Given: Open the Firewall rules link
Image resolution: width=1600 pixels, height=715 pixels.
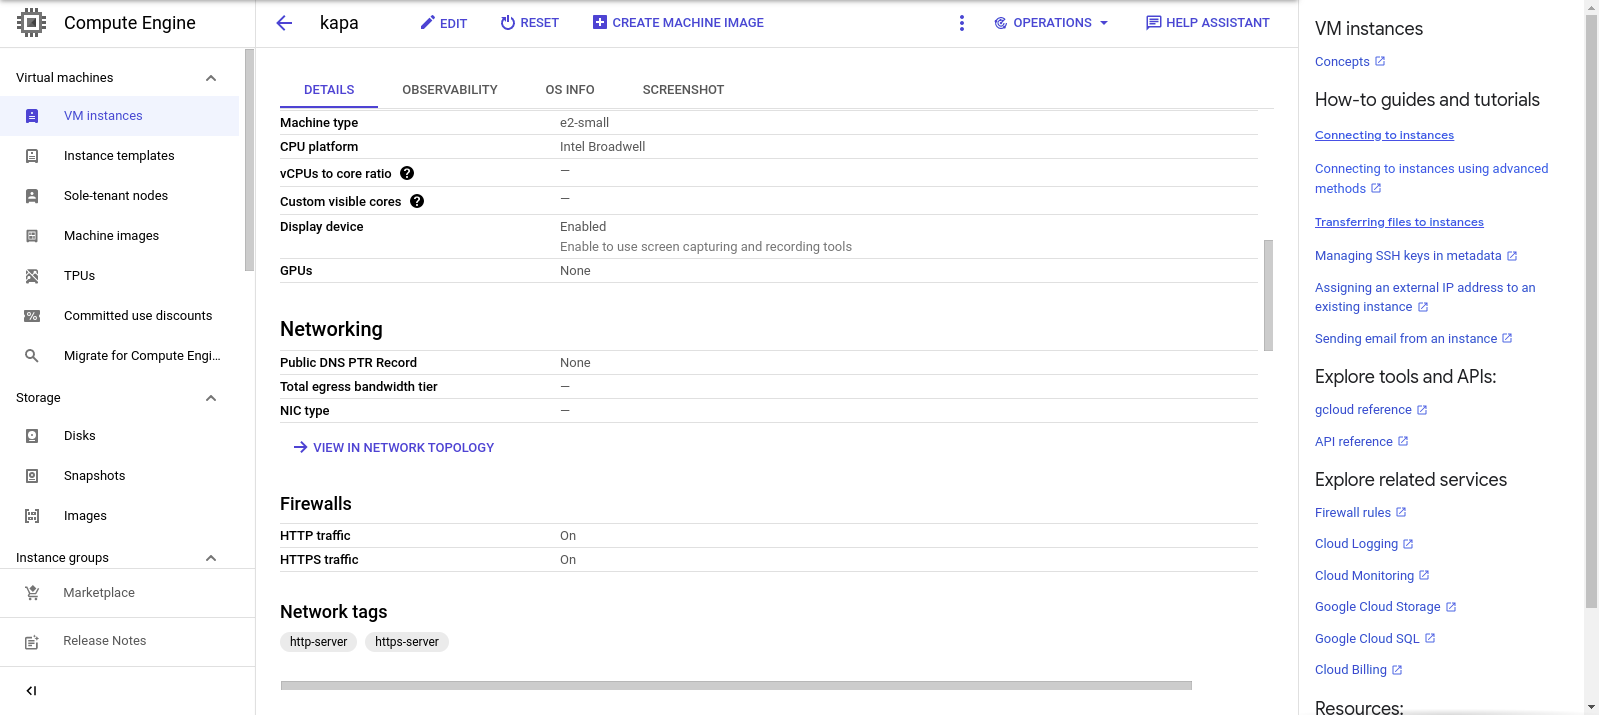Looking at the screenshot, I should (x=1360, y=513).
